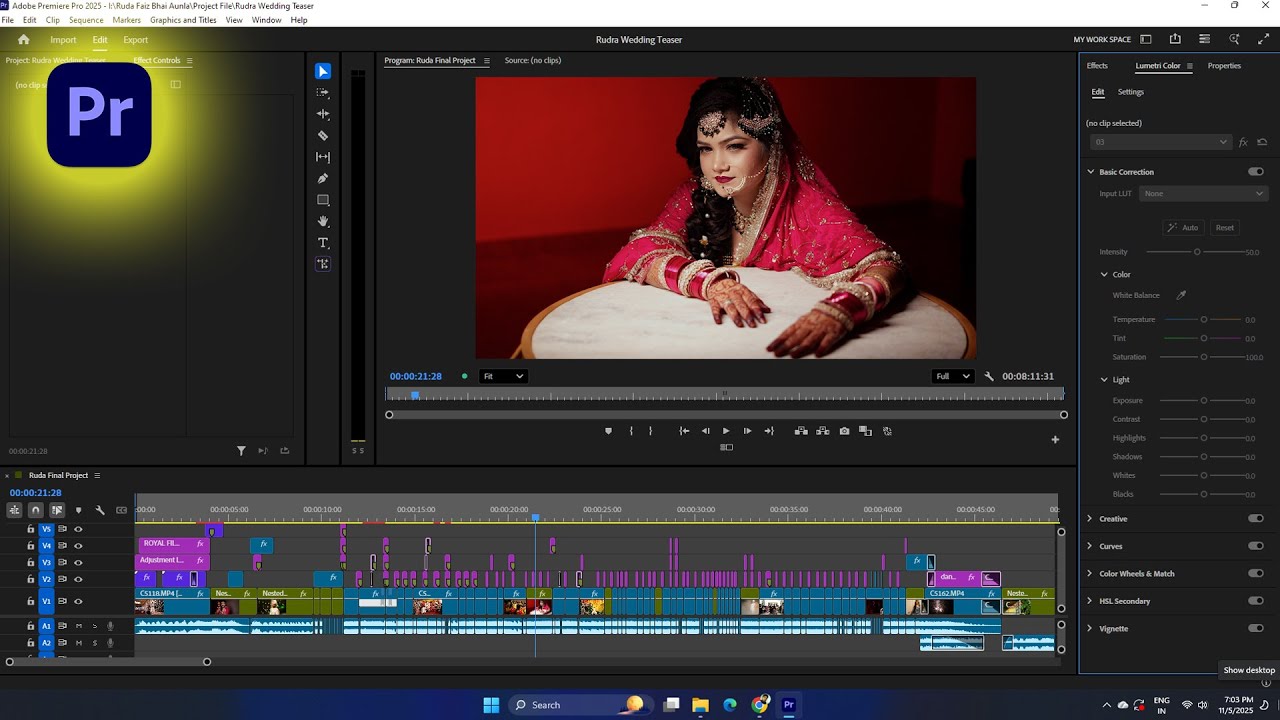This screenshot has height=720, width=1280.
Task: Add a marker in the timeline header
Action: pyautogui.click(x=79, y=510)
